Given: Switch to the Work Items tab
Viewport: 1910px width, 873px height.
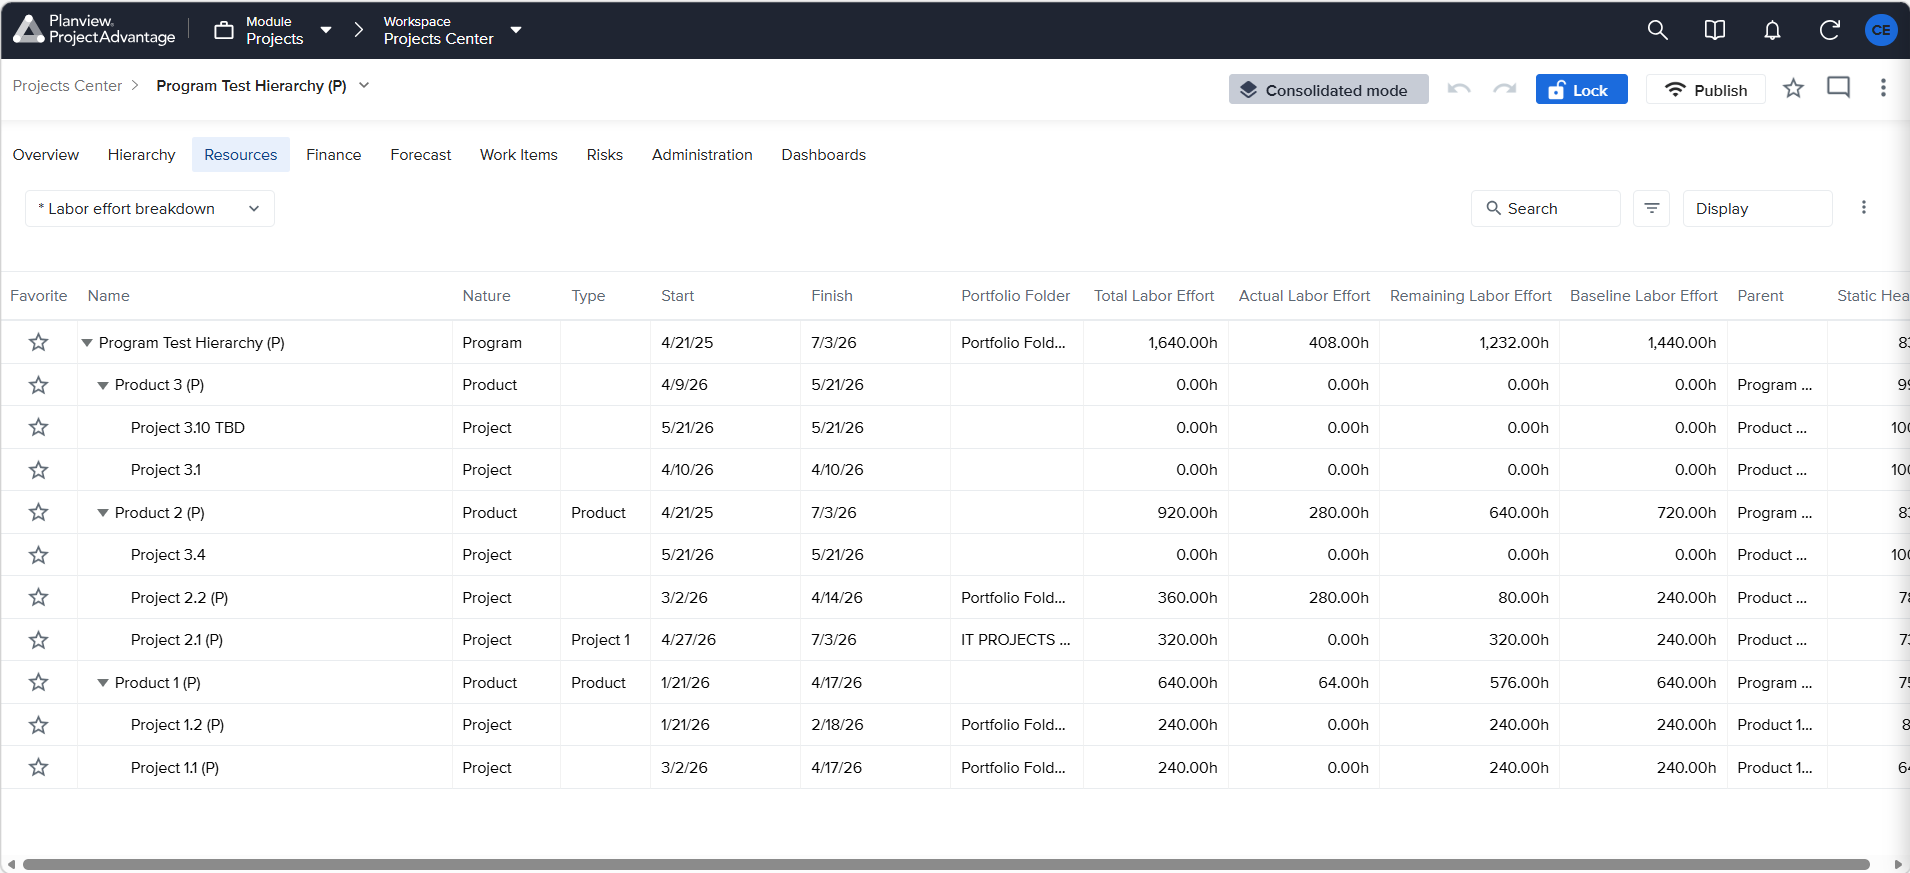Looking at the screenshot, I should coord(518,155).
